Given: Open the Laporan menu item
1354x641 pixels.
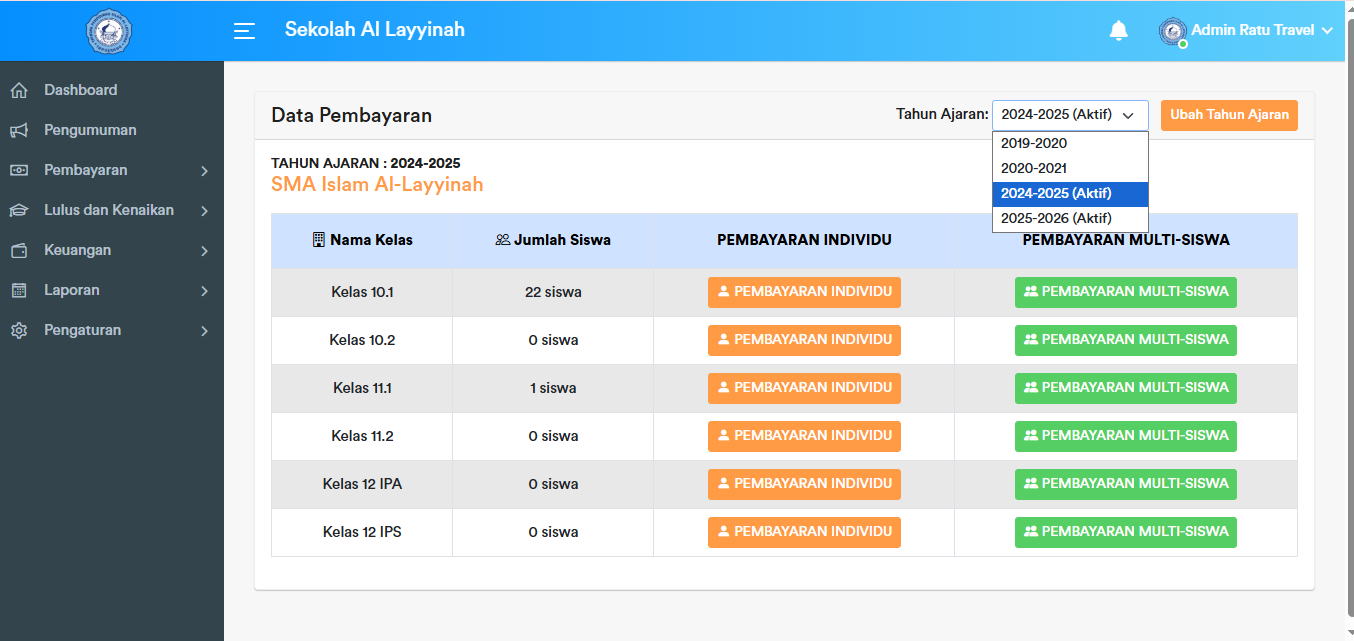Looking at the screenshot, I should (x=71, y=290).
